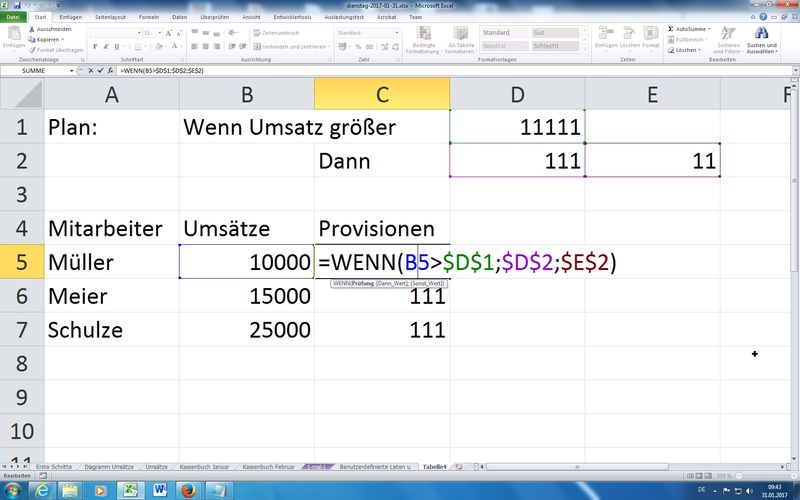Cancel formula entry with X icon
This screenshot has height=500, width=800.
coord(91,71)
